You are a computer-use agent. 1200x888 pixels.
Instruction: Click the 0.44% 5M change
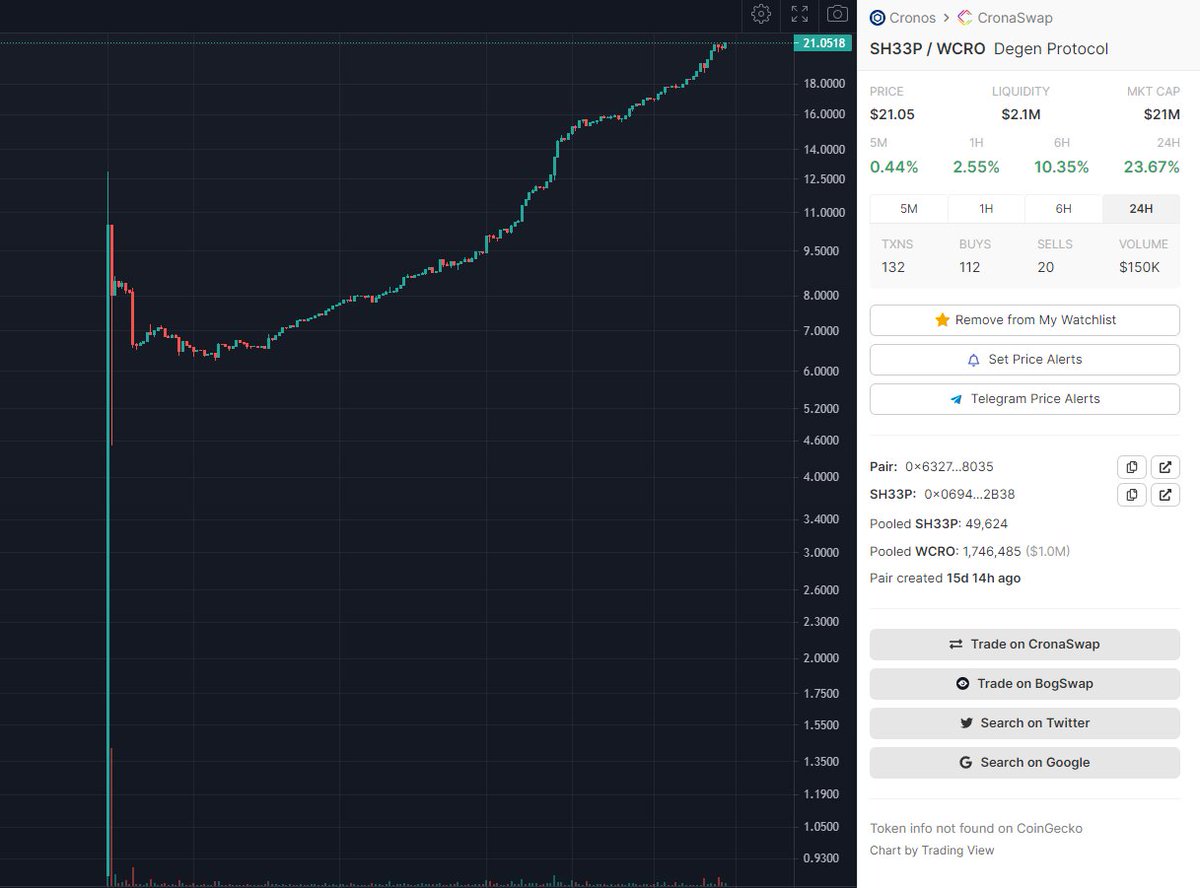coord(894,167)
